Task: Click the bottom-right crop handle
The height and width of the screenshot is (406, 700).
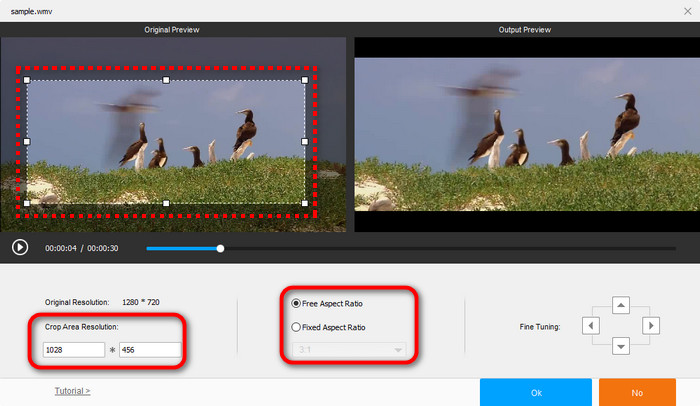Action: coord(305,203)
